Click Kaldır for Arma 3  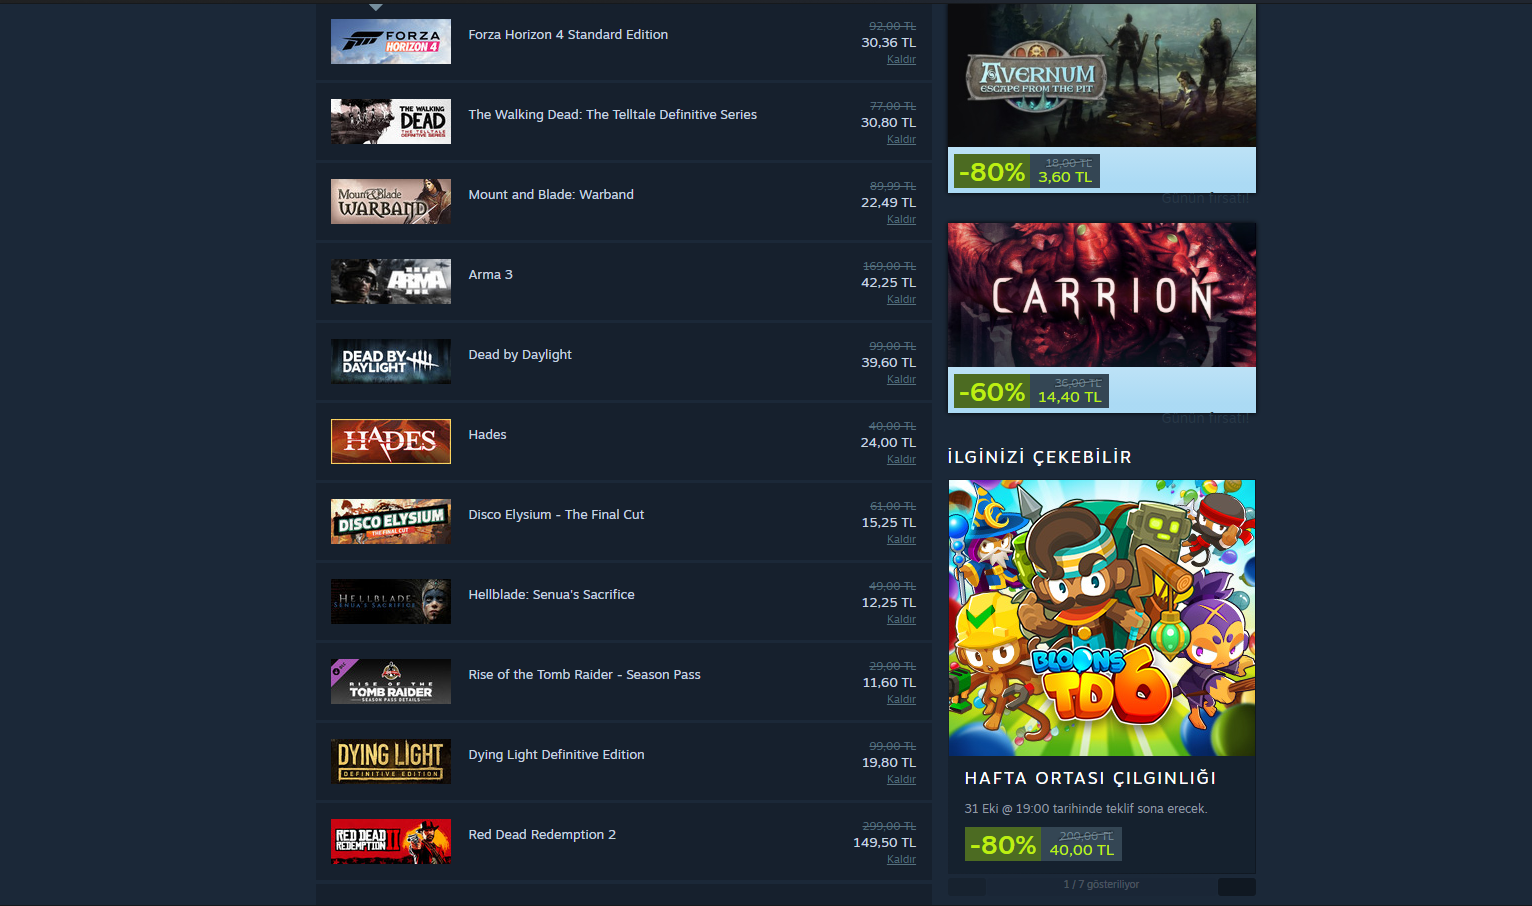[901, 299]
